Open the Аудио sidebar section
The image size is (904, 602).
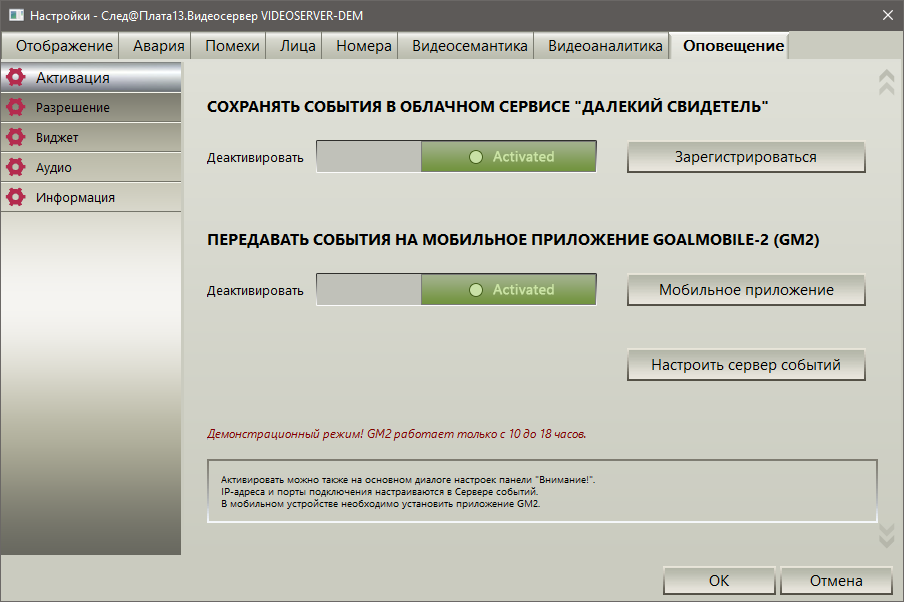pyautogui.click(x=91, y=167)
